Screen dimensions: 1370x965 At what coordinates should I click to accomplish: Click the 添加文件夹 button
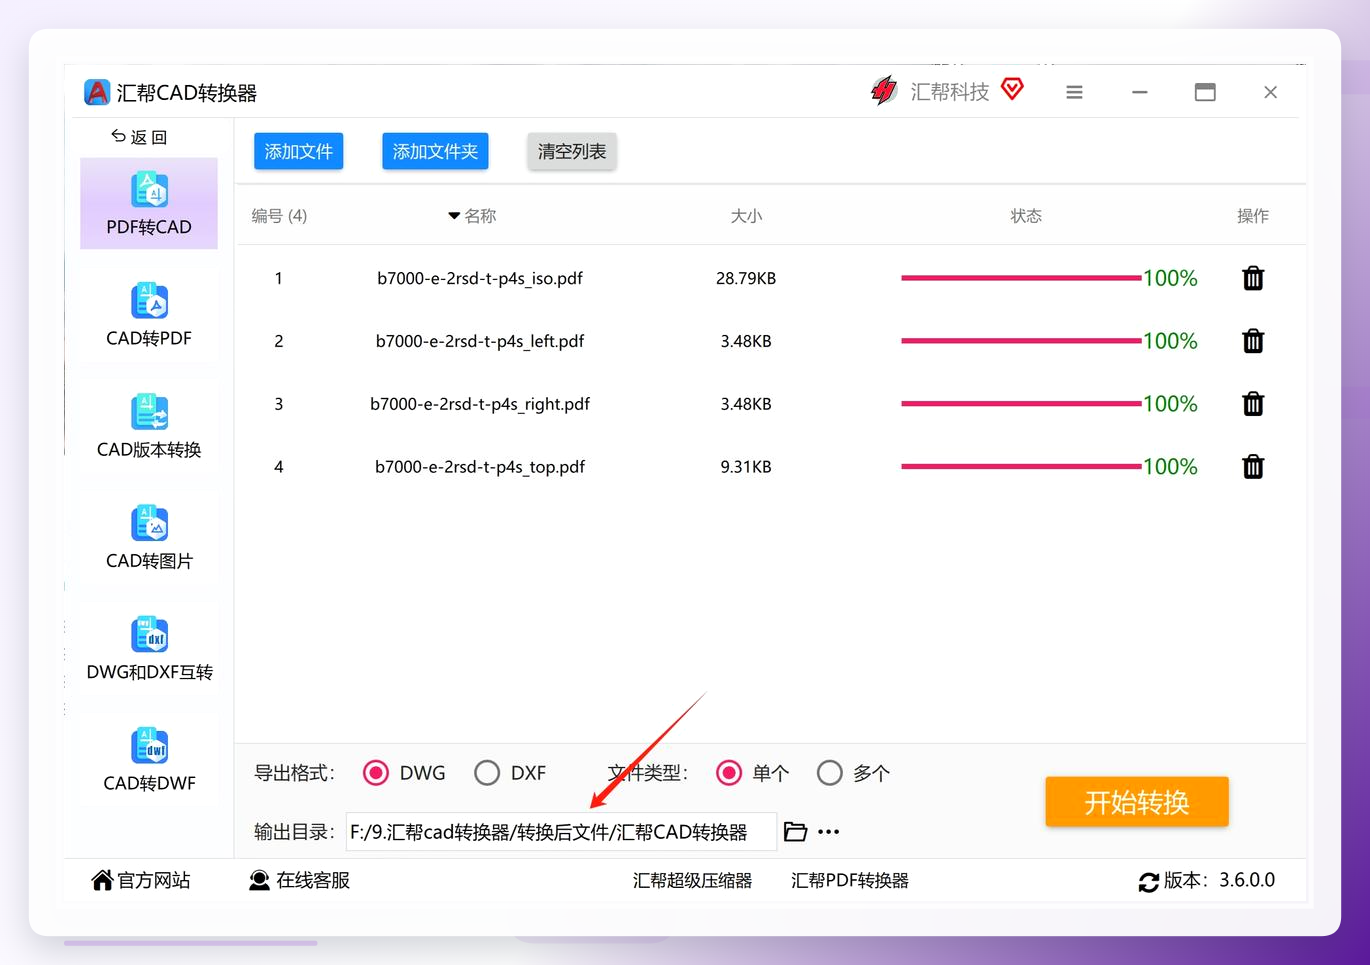pyautogui.click(x=435, y=151)
